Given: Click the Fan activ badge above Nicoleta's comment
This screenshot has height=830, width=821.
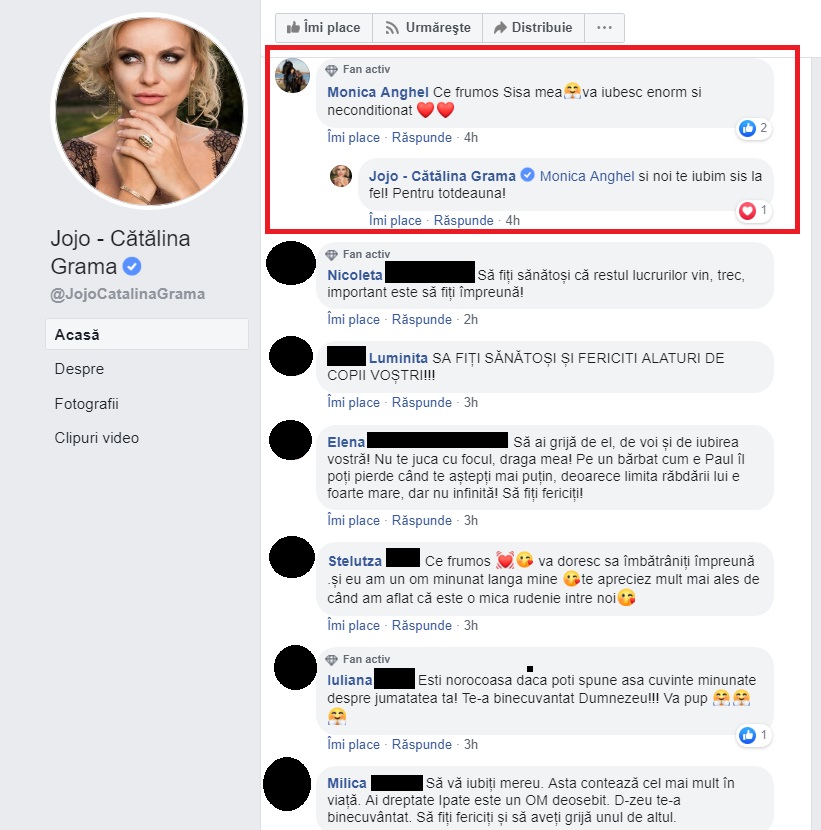Looking at the screenshot, I should click(x=358, y=255).
